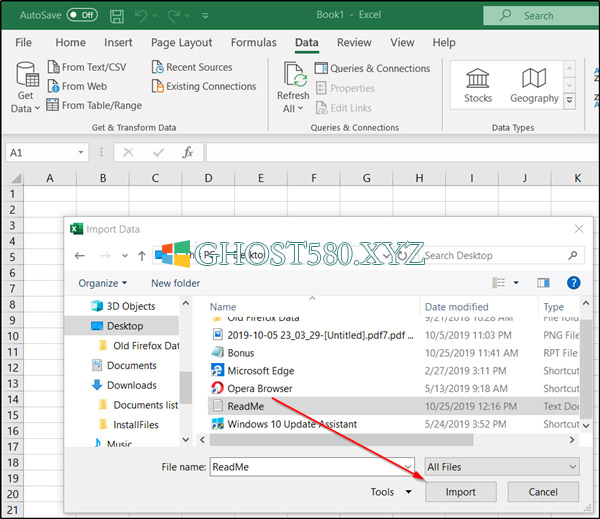Select the Opera Browser shortcut
Screen dimensions: 600x519
pyautogui.click(x=259, y=388)
